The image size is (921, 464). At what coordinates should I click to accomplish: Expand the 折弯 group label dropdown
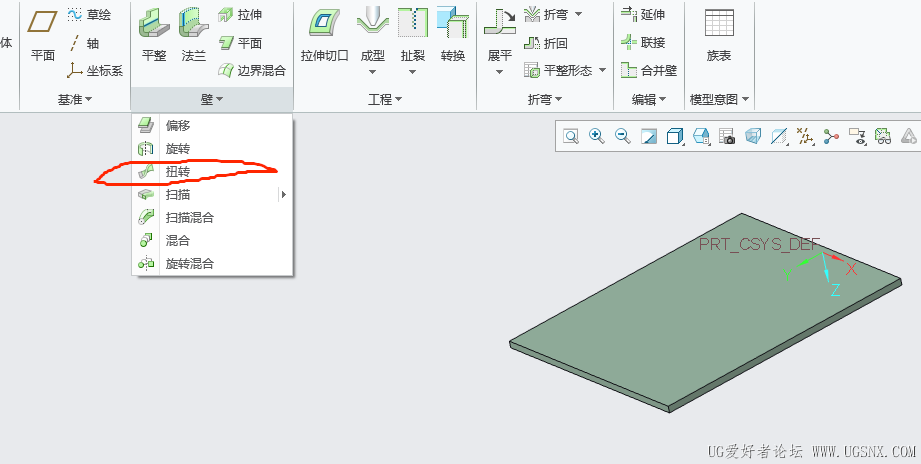coord(545,100)
